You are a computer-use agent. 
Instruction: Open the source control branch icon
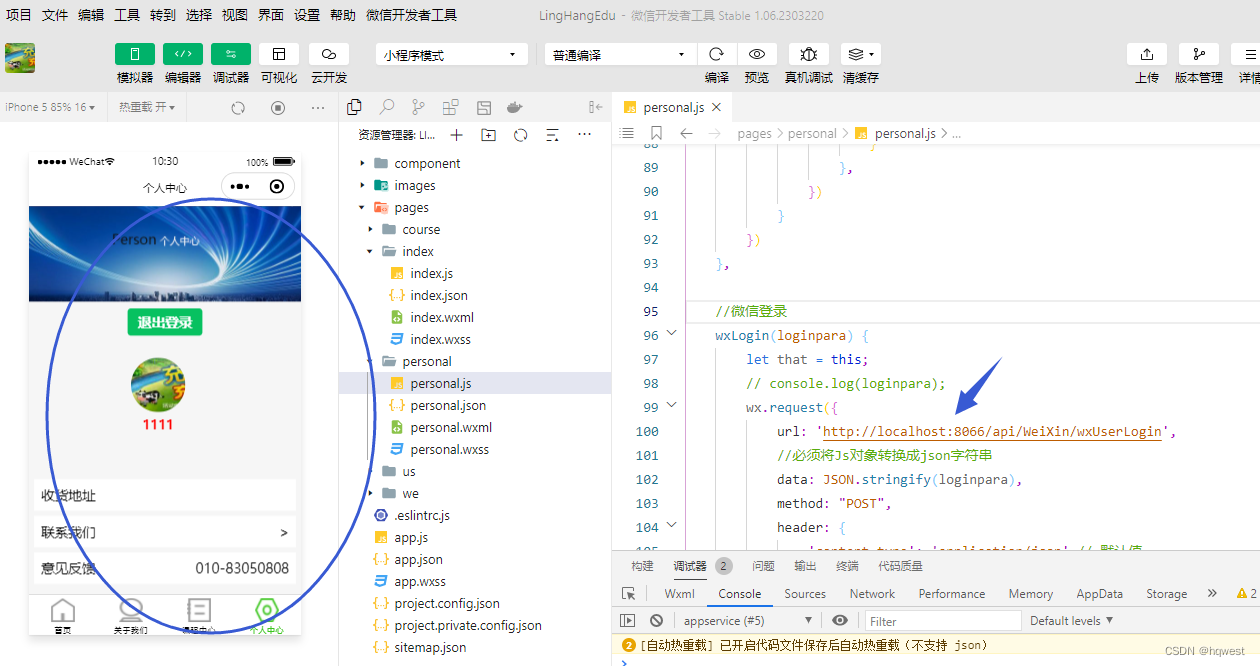[418, 107]
